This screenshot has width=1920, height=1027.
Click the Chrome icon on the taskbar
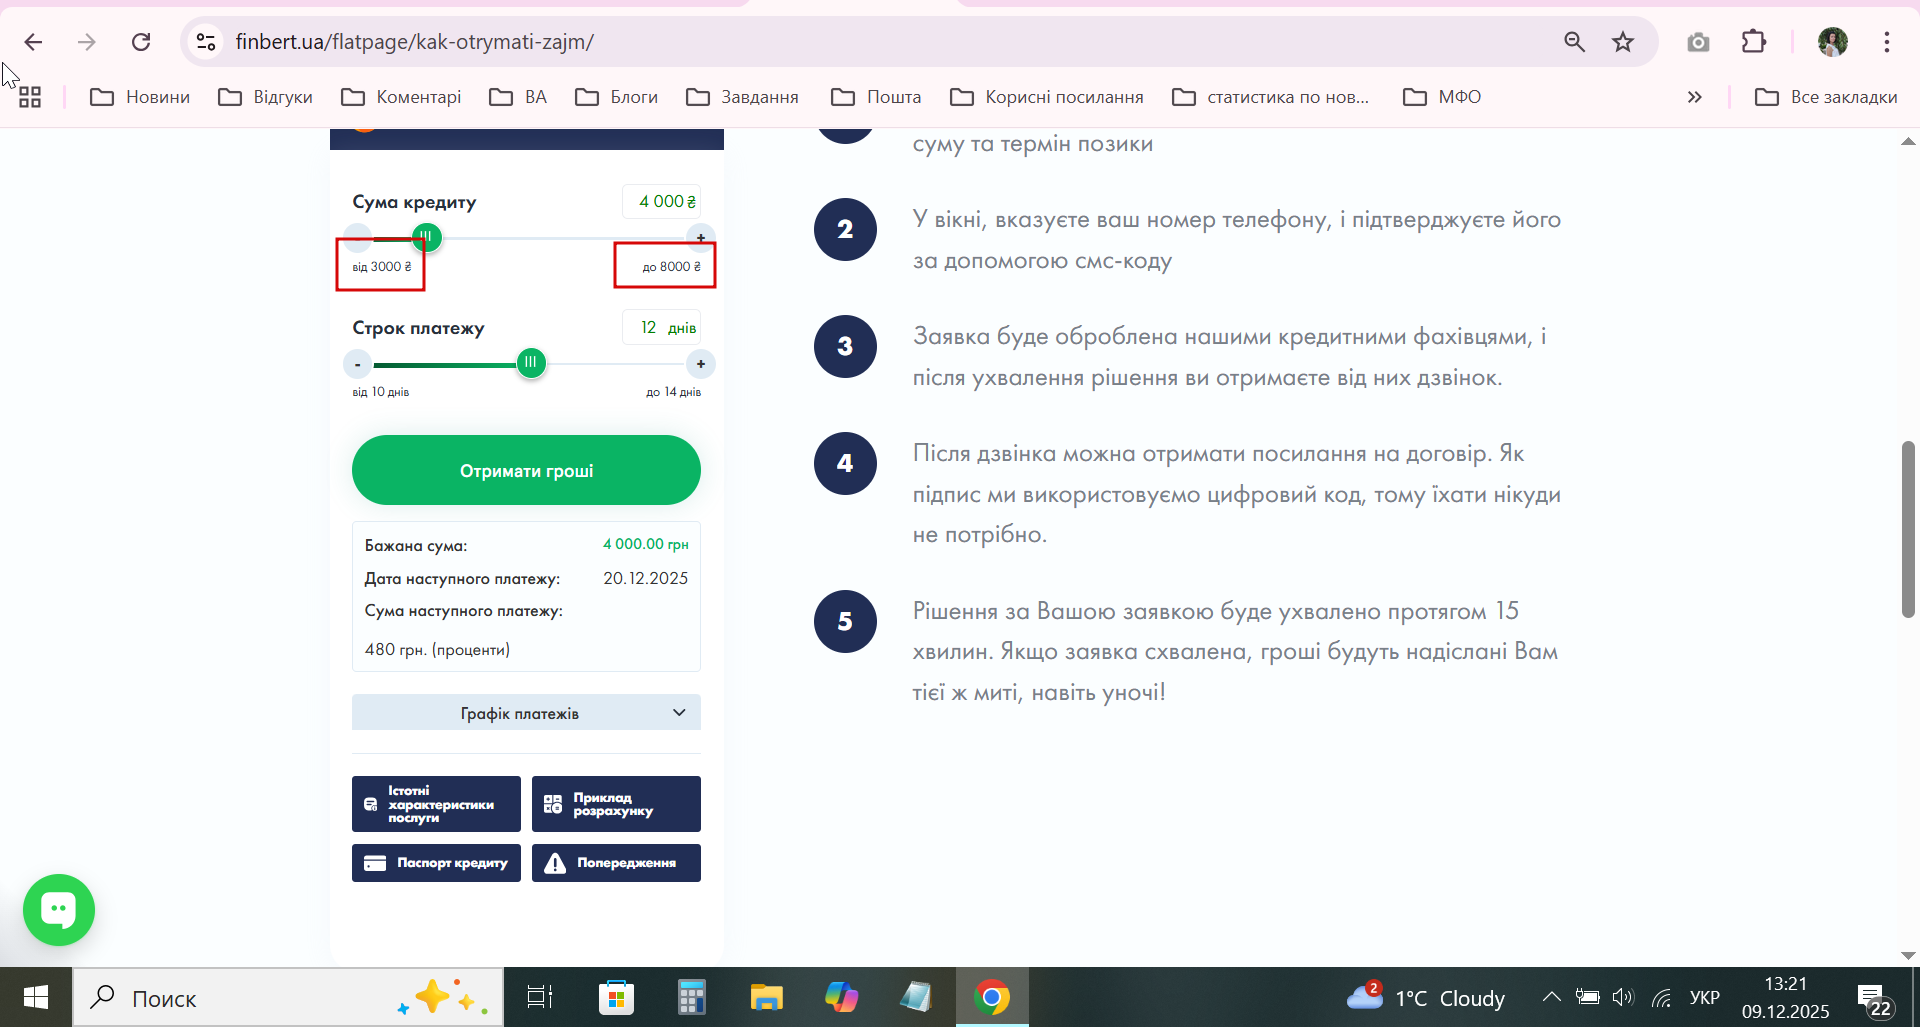tap(992, 997)
